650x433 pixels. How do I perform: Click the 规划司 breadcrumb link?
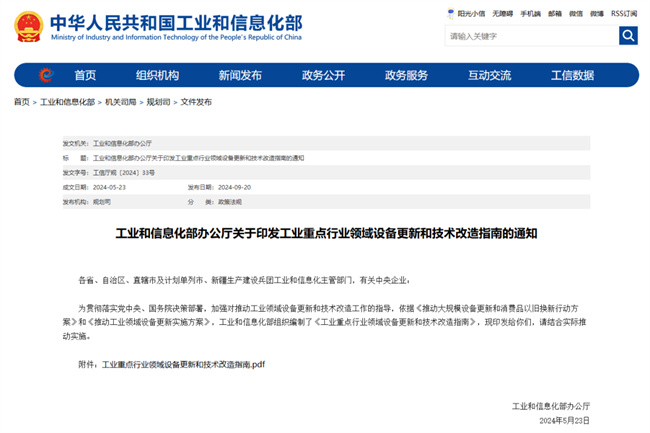[x=158, y=102]
